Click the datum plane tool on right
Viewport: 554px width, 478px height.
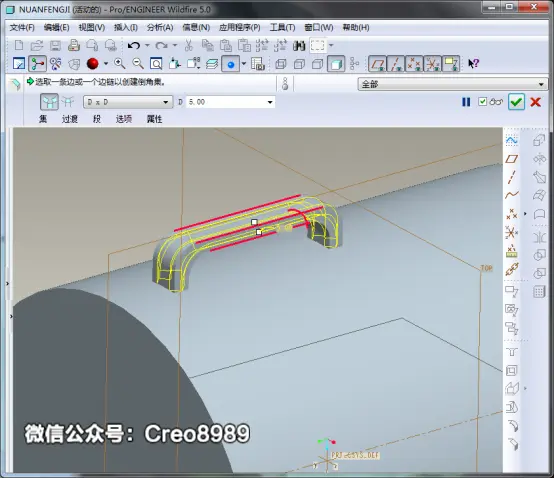[x=511, y=159]
